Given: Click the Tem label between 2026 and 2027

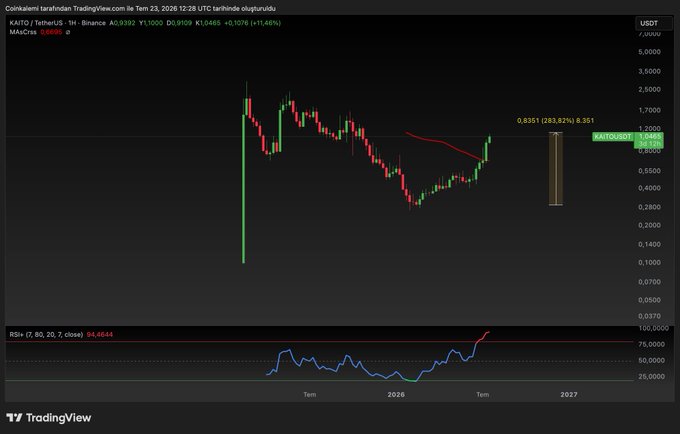Looking at the screenshot, I should 483,395.
